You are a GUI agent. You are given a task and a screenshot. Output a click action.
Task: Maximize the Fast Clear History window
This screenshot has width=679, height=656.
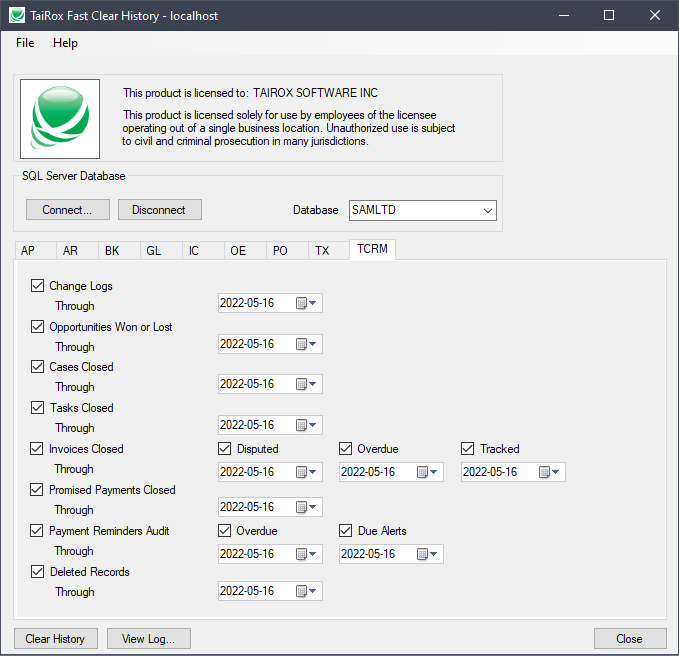(x=609, y=16)
